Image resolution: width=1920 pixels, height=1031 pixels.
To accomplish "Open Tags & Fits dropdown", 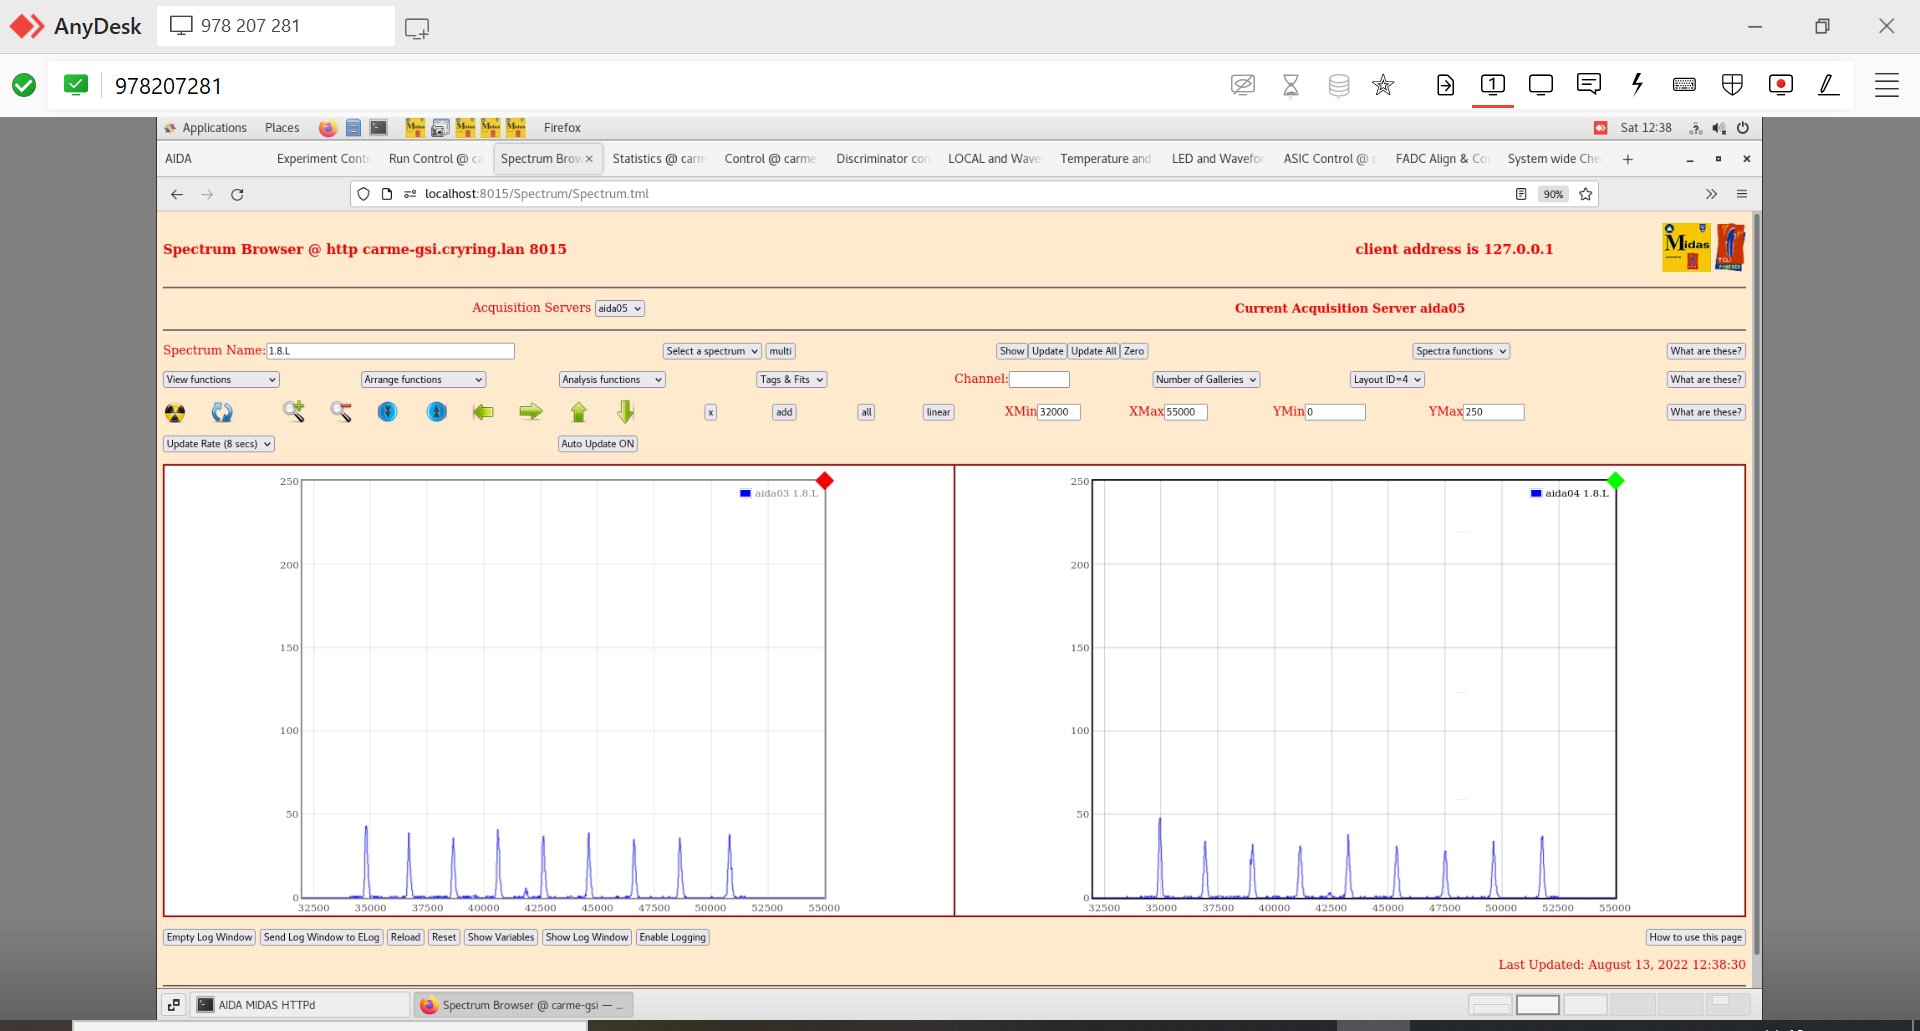I will pos(792,380).
